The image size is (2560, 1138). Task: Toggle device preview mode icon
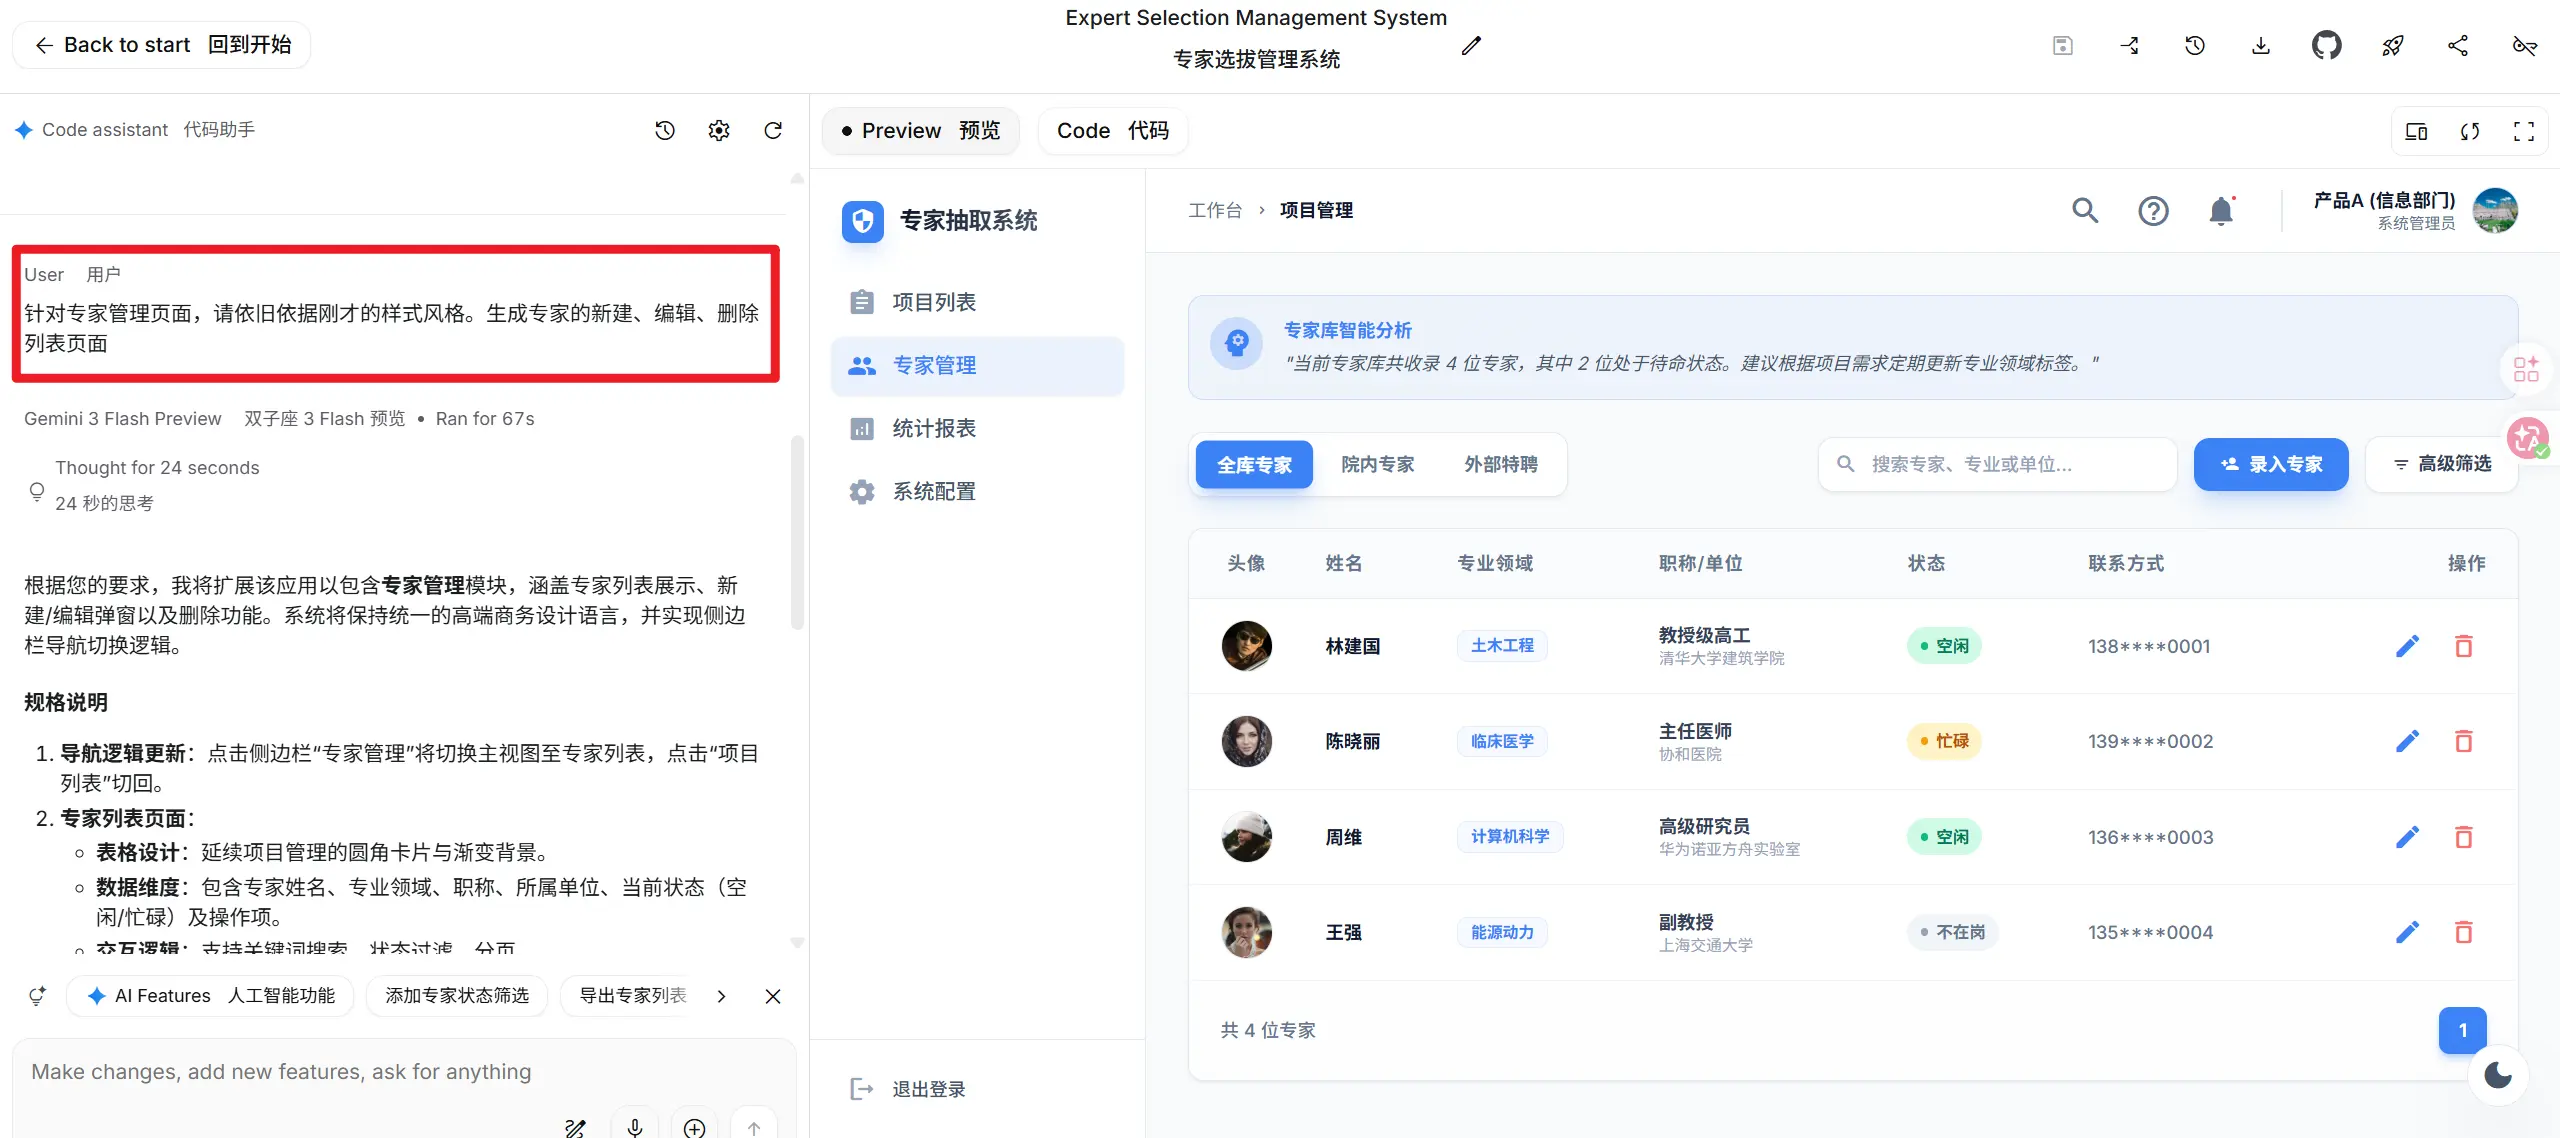pyautogui.click(x=2416, y=131)
